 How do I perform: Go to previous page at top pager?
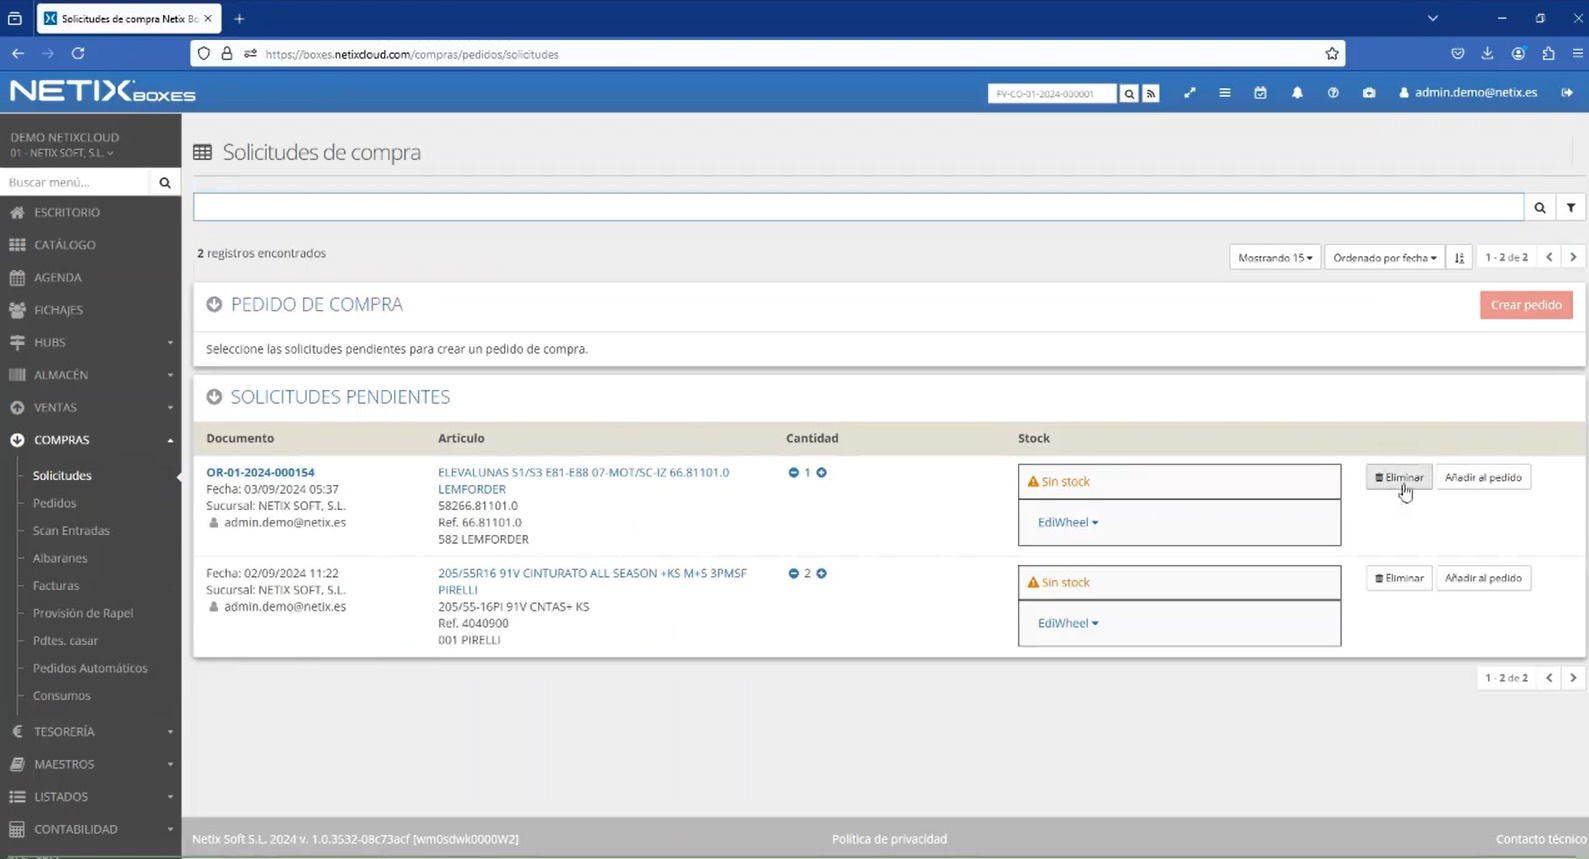[1549, 258]
